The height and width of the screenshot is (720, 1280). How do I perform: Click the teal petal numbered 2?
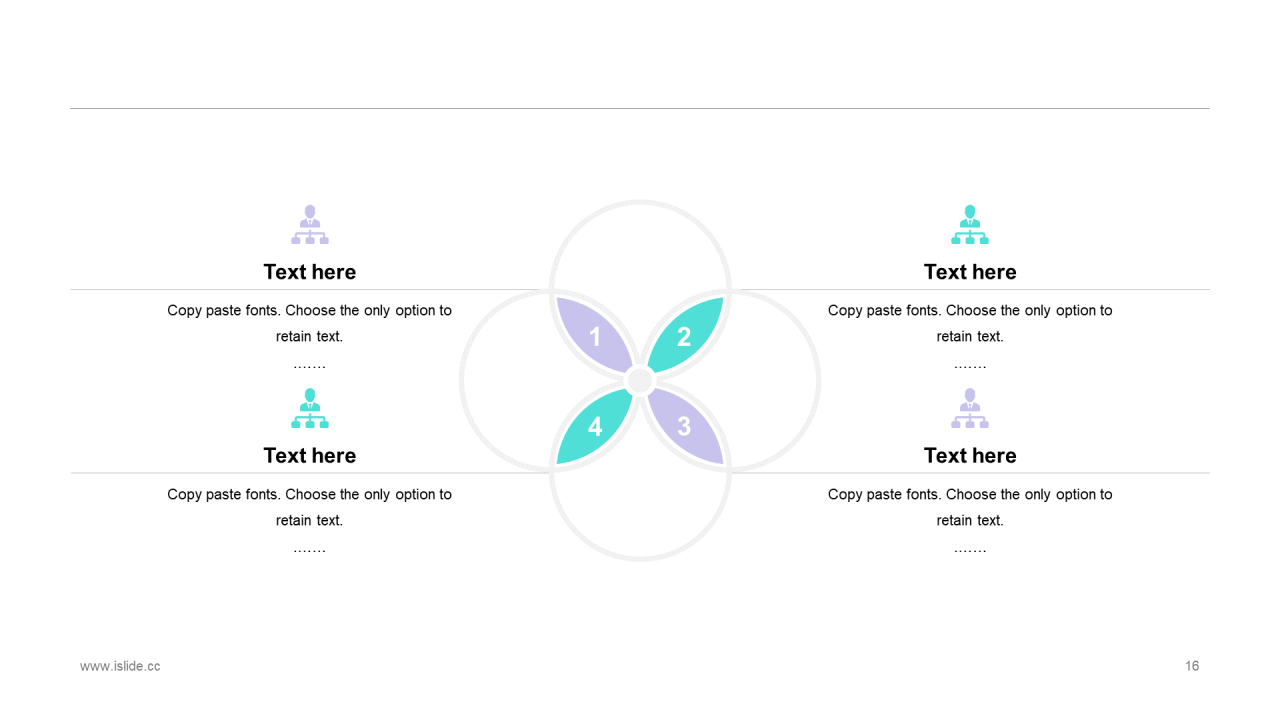point(686,335)
